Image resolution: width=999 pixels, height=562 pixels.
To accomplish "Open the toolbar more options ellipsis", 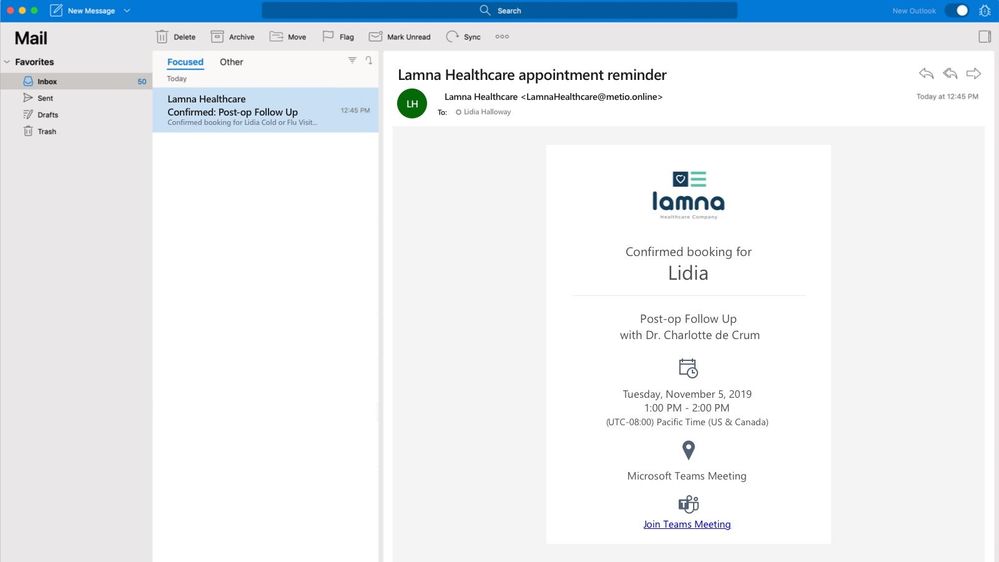I will pos(502,36).
